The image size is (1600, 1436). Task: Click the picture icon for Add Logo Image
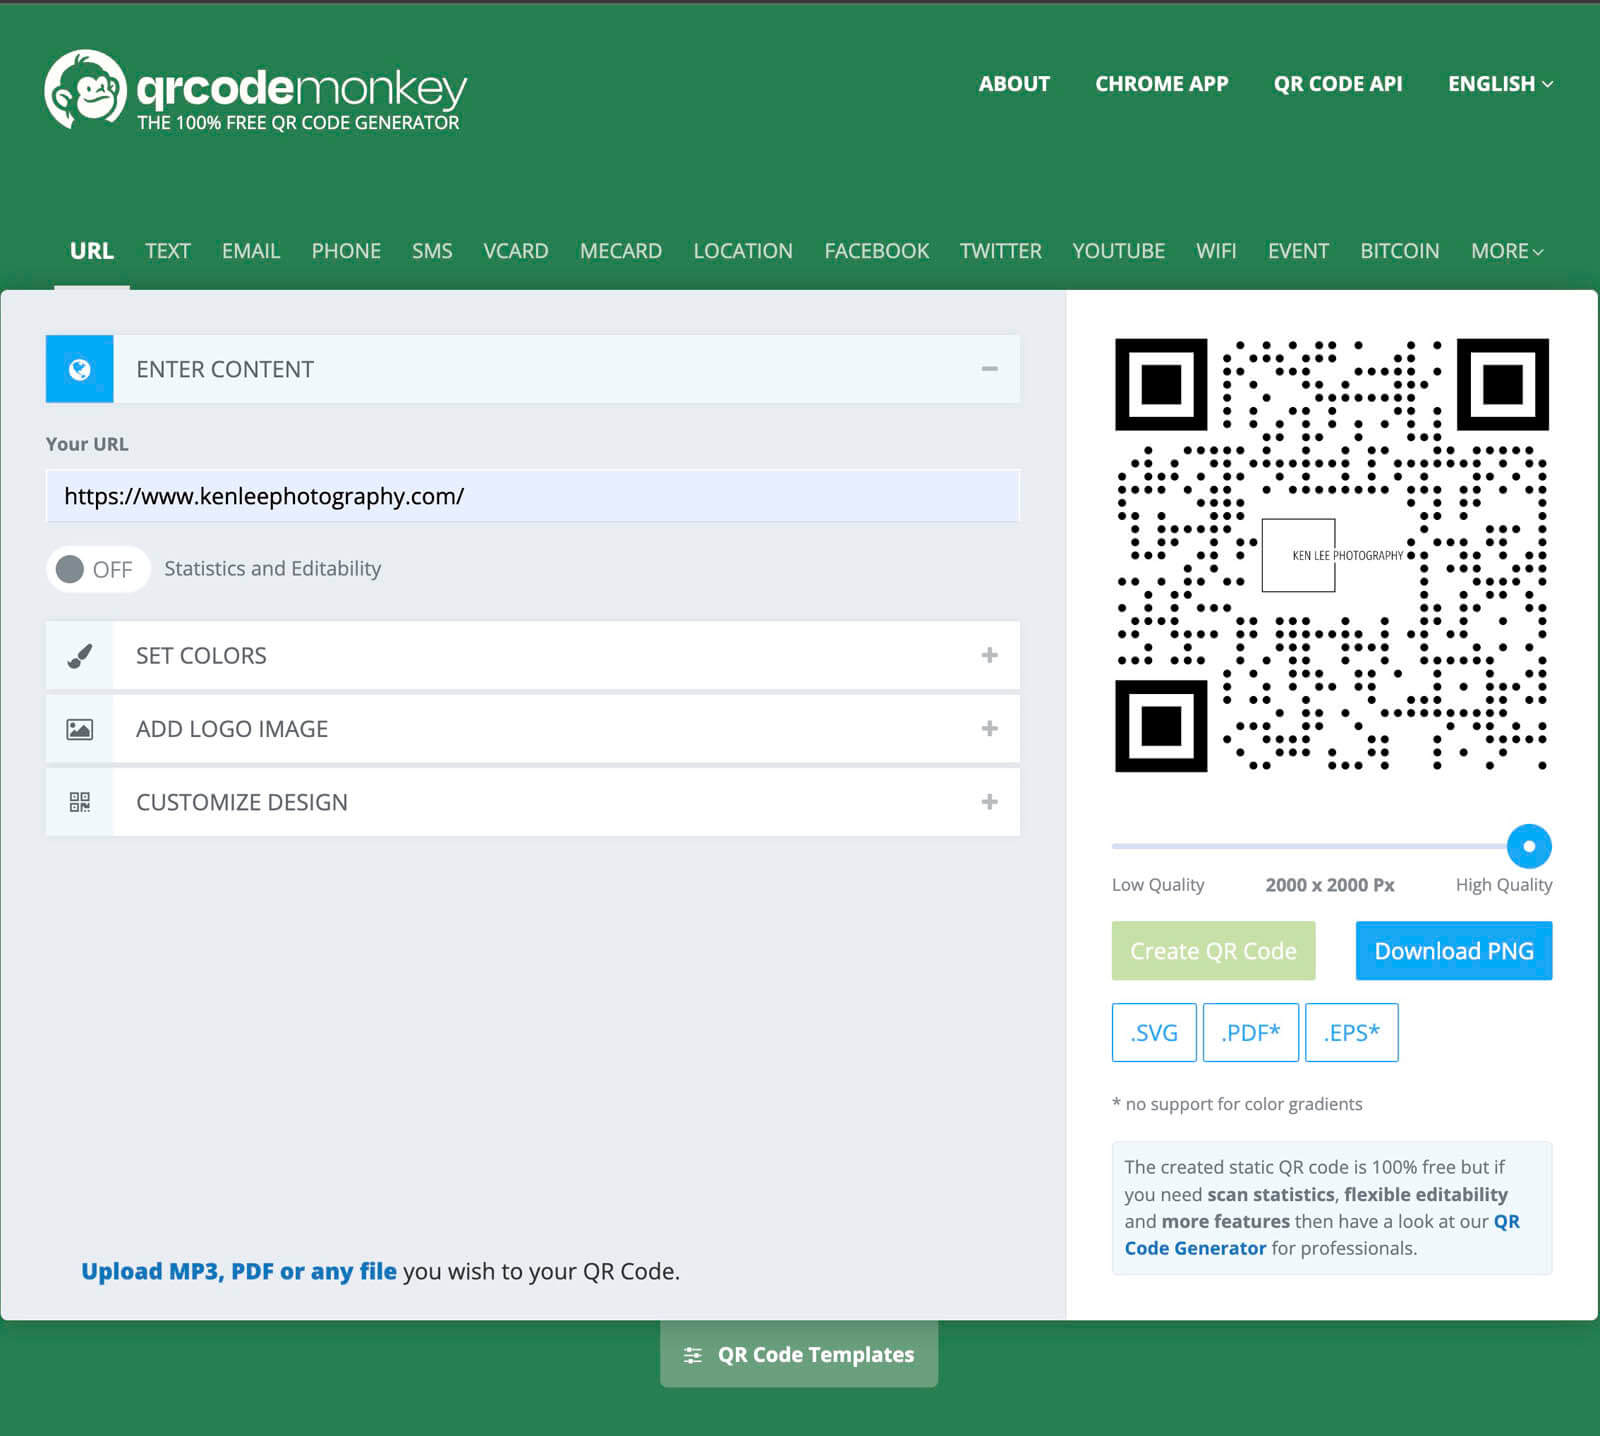pos(80,729)
